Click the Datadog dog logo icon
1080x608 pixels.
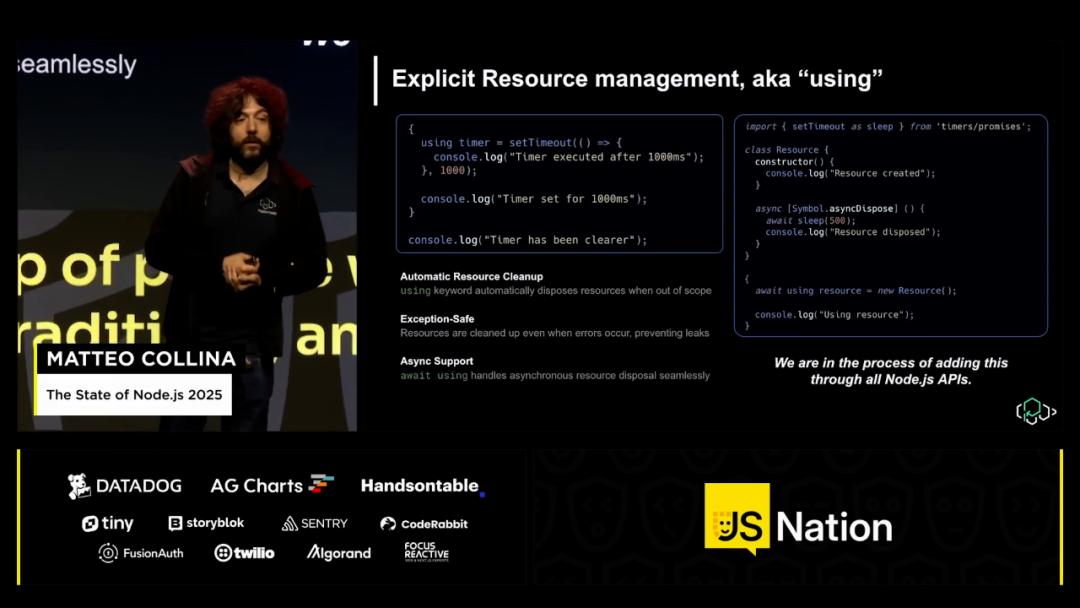pos(80,486)
